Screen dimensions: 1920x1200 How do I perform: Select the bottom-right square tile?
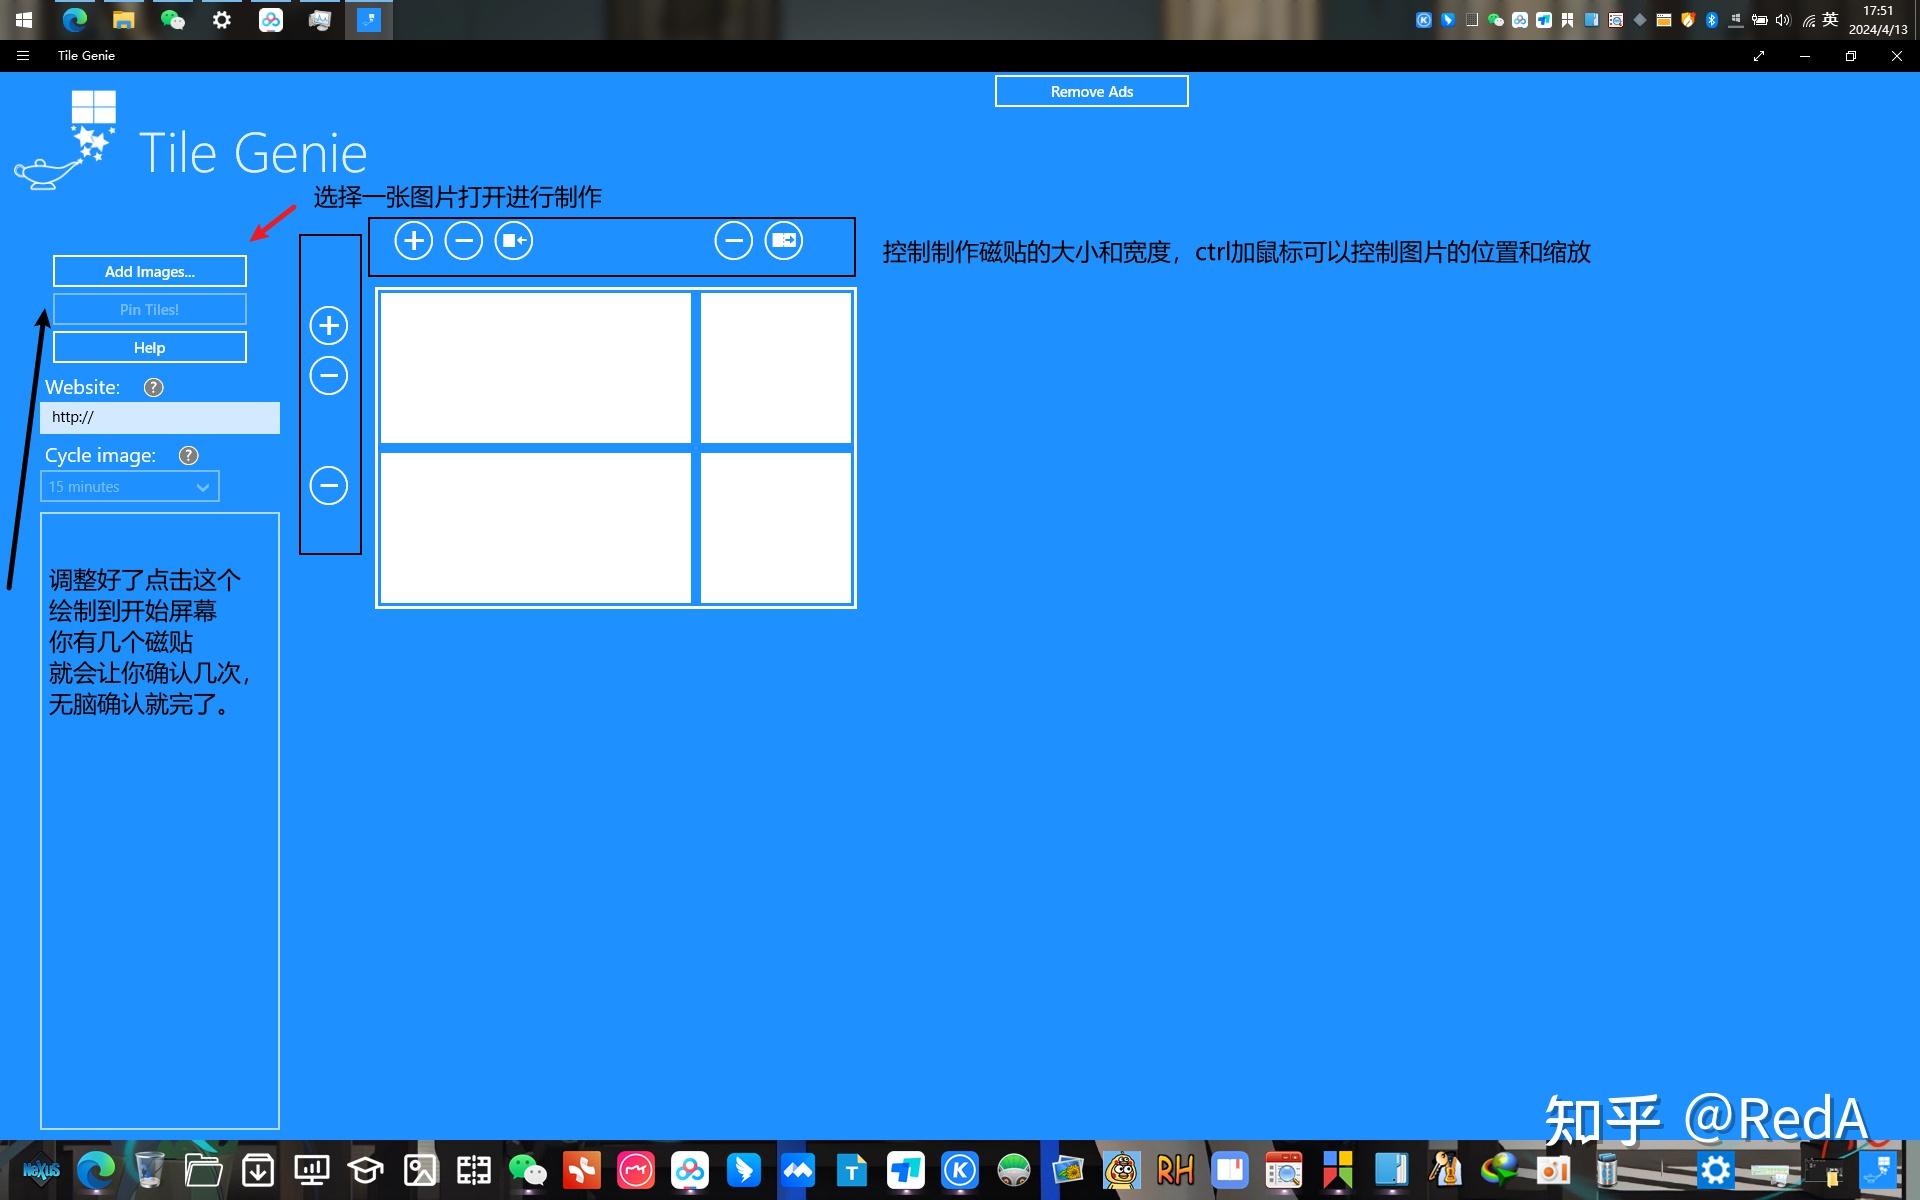pos(776,528)
